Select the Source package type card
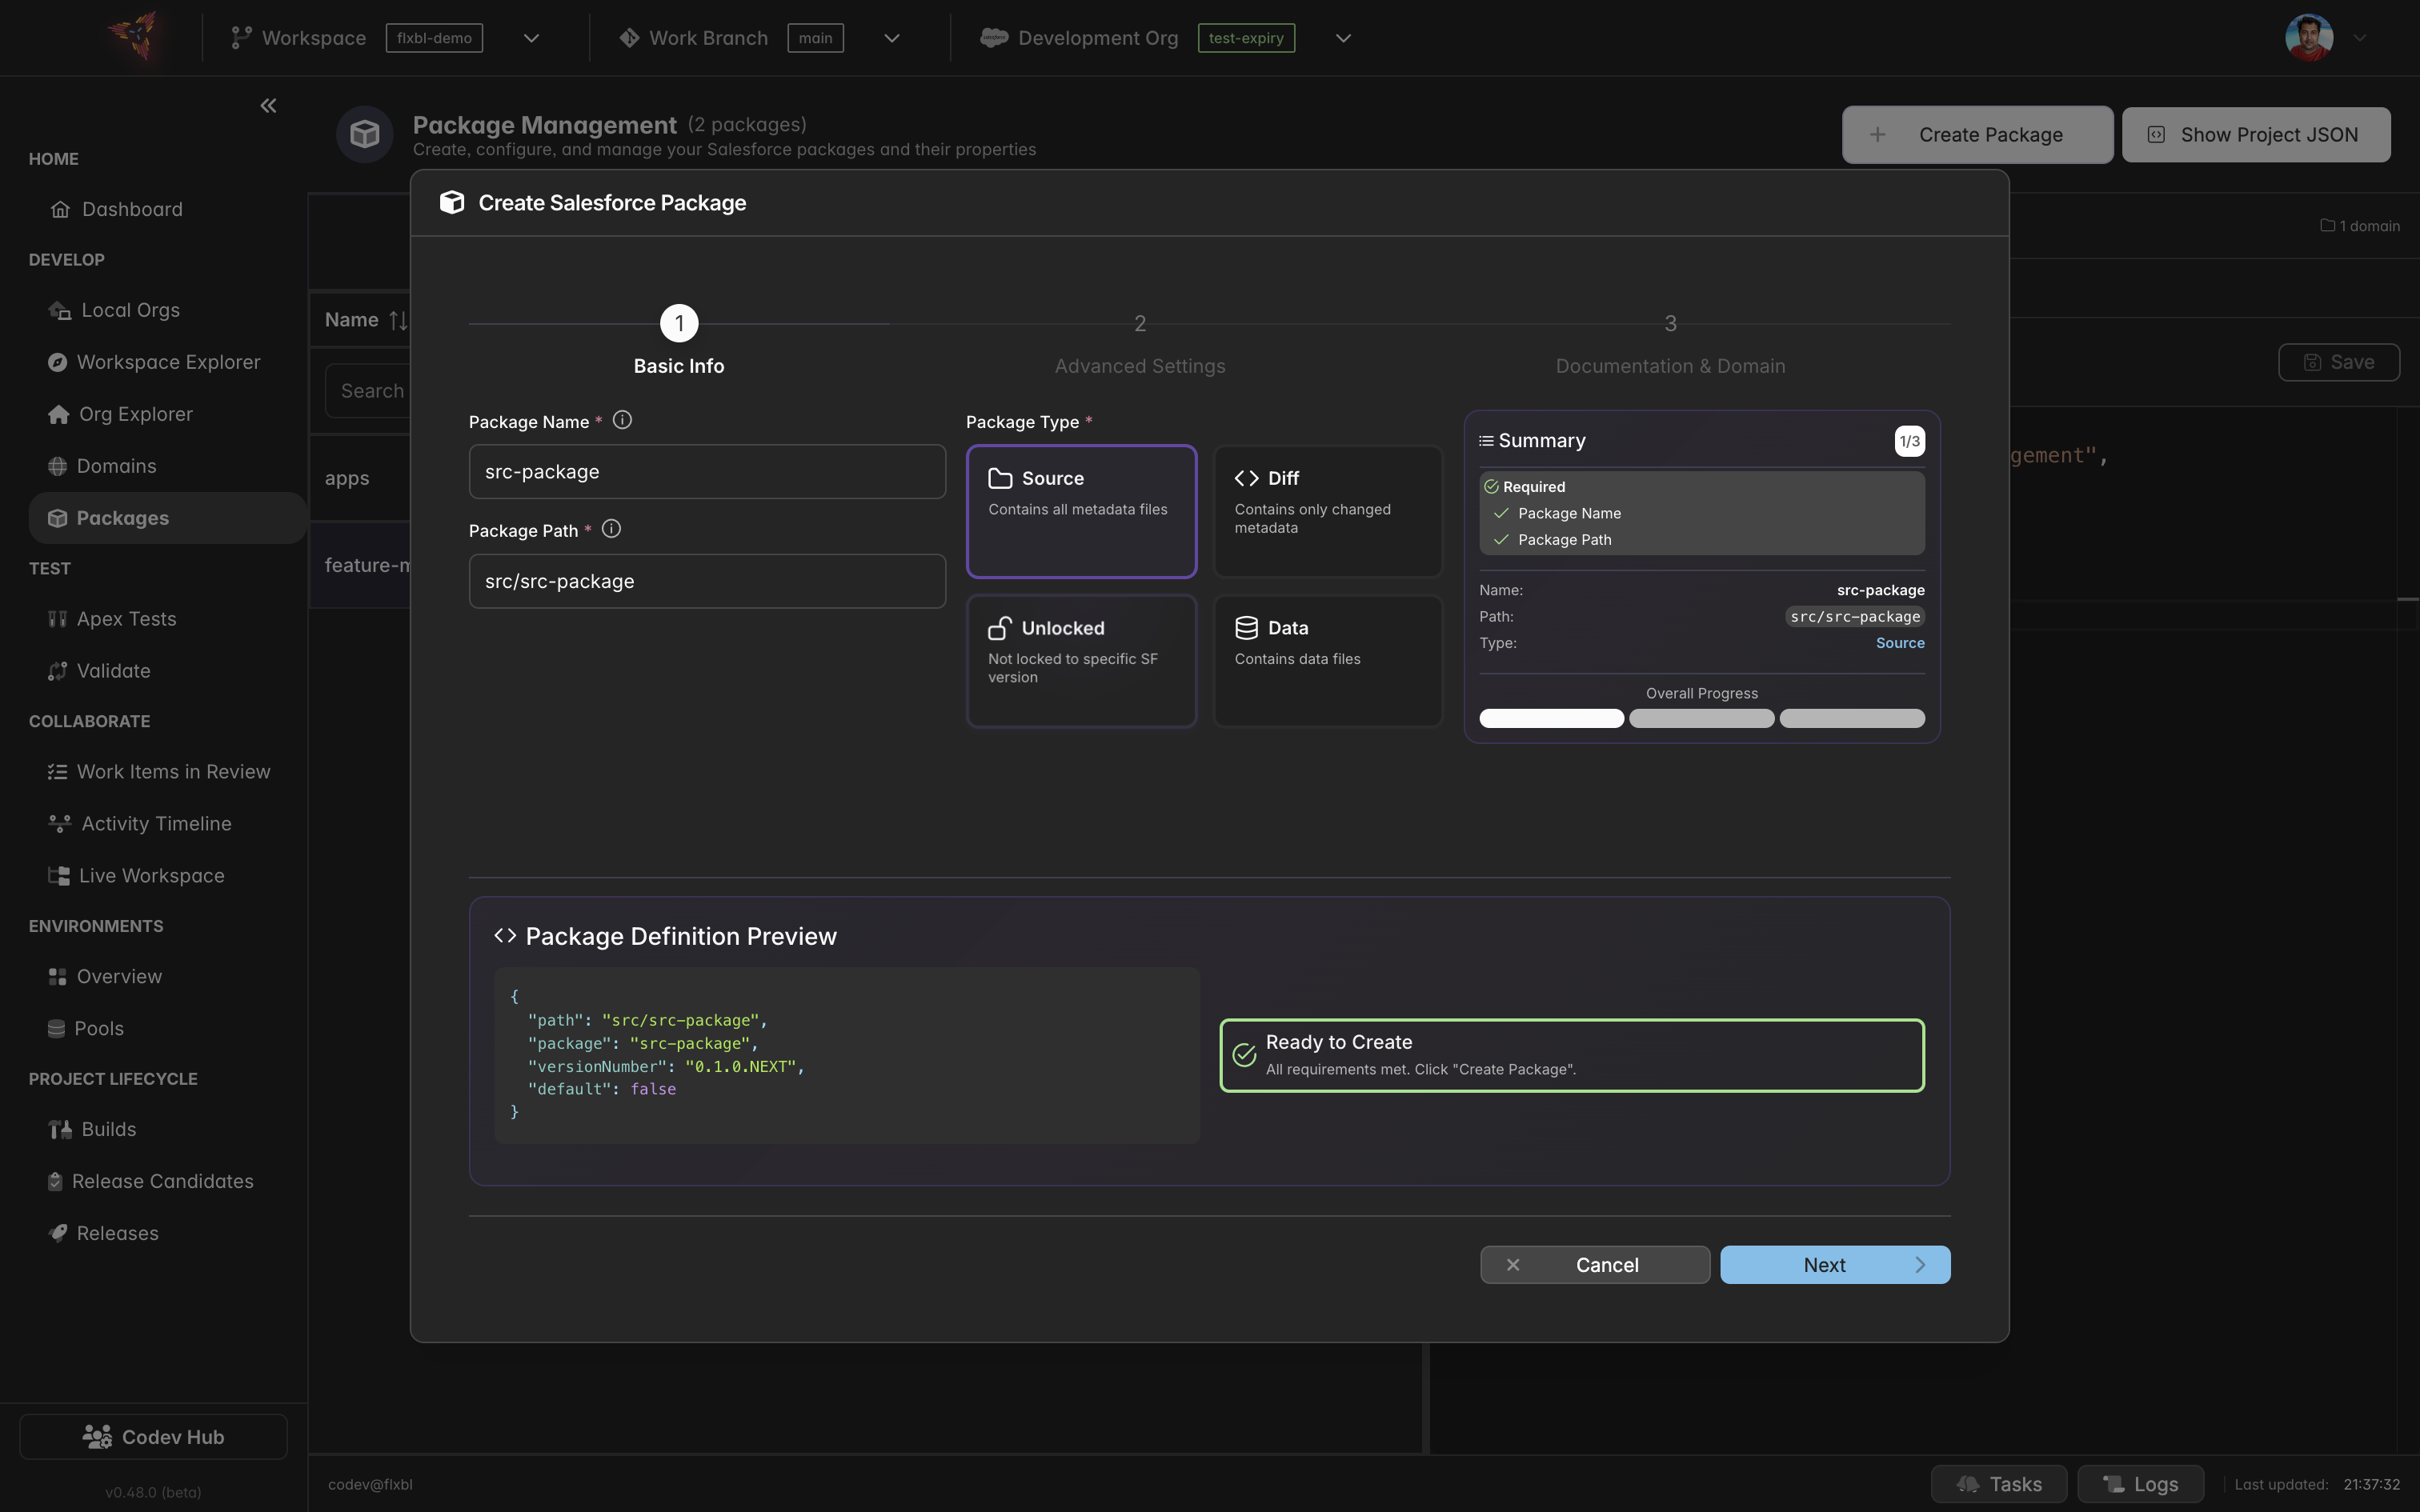Viewport: 2420px width, 1512px height. click(1081, 511)
